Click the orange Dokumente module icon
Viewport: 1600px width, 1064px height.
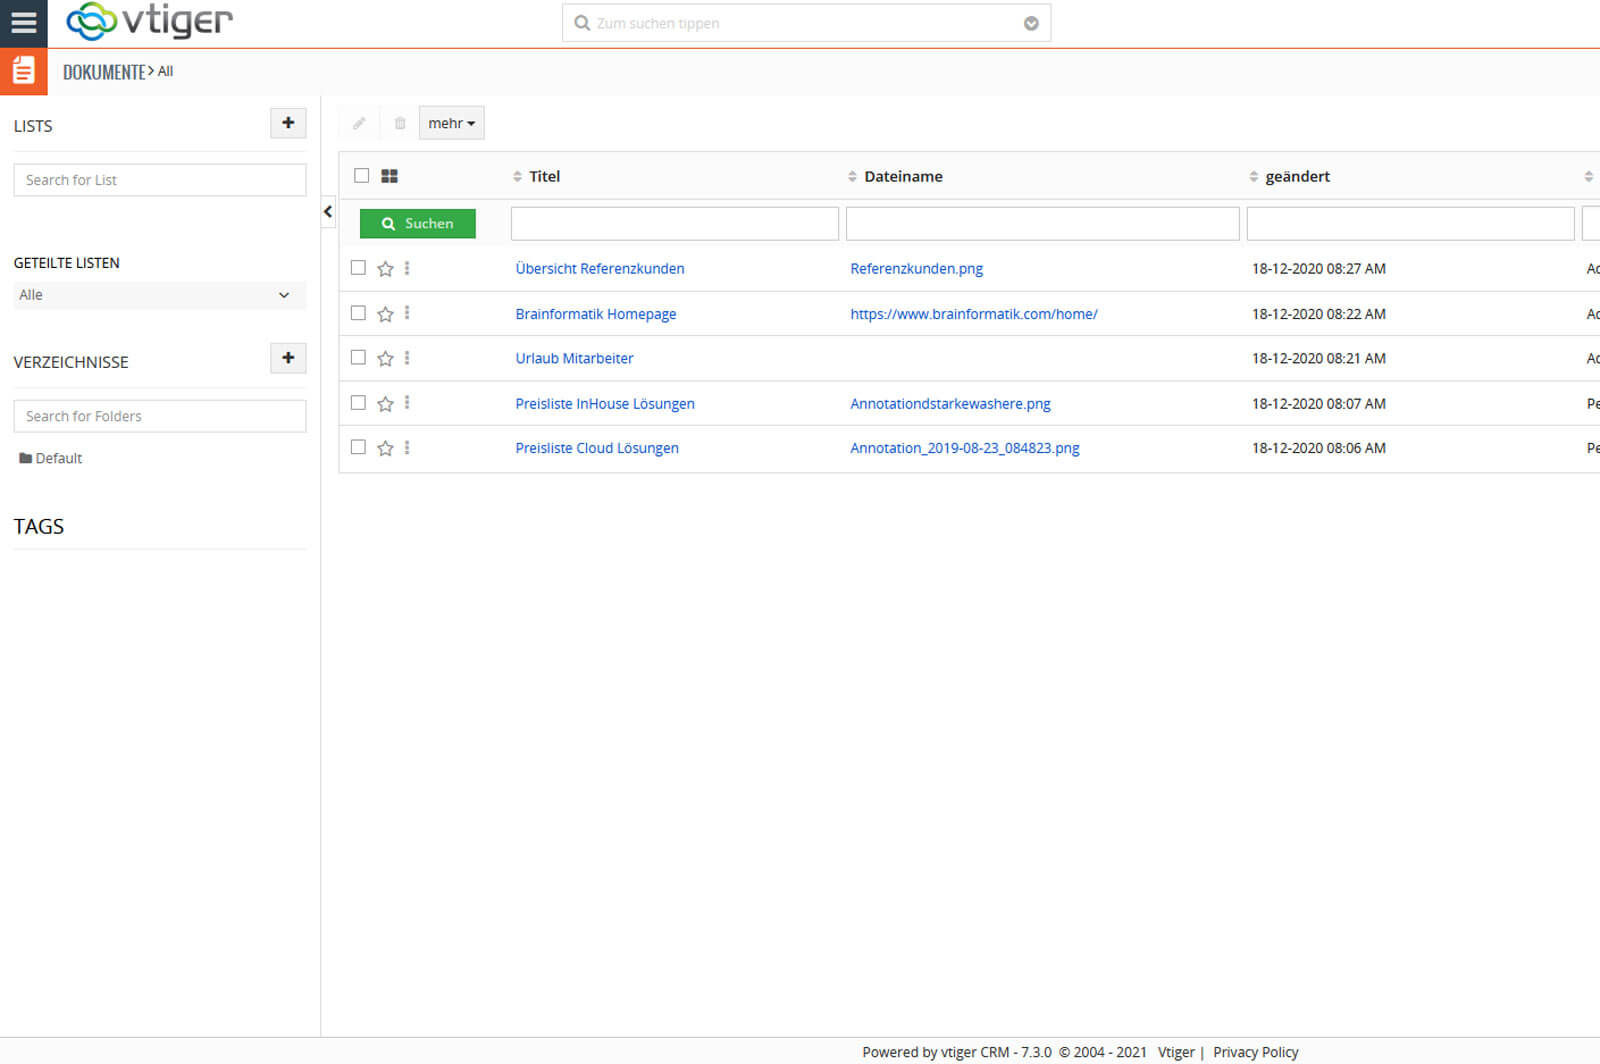pyautogui.click(x=23, y=71)
